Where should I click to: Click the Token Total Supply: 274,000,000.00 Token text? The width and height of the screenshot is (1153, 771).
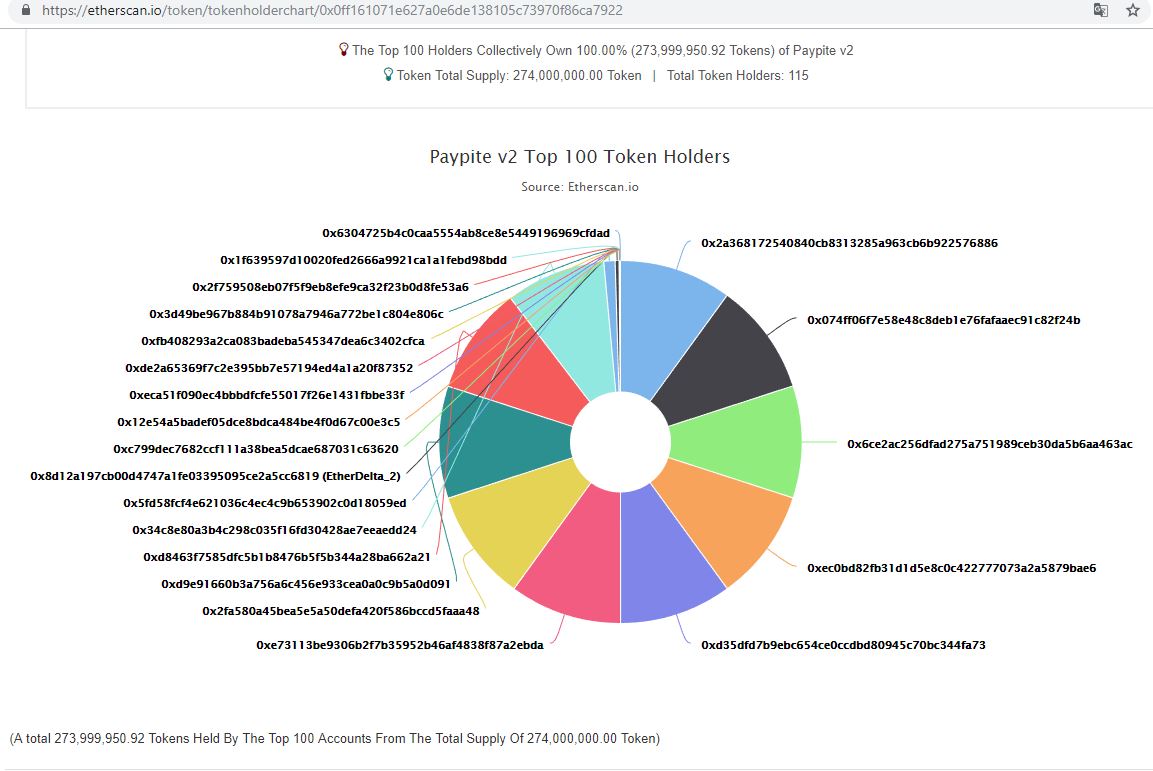click(x=519, y=75)
